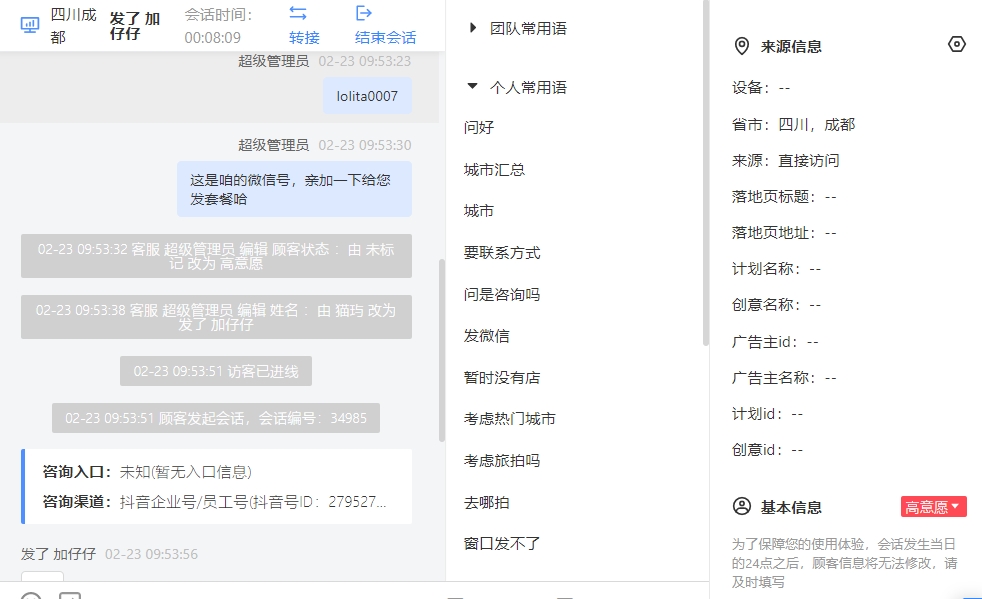Click the lolita0007 message bubble
Screen dimensions: 982x599
coord(367,96)
